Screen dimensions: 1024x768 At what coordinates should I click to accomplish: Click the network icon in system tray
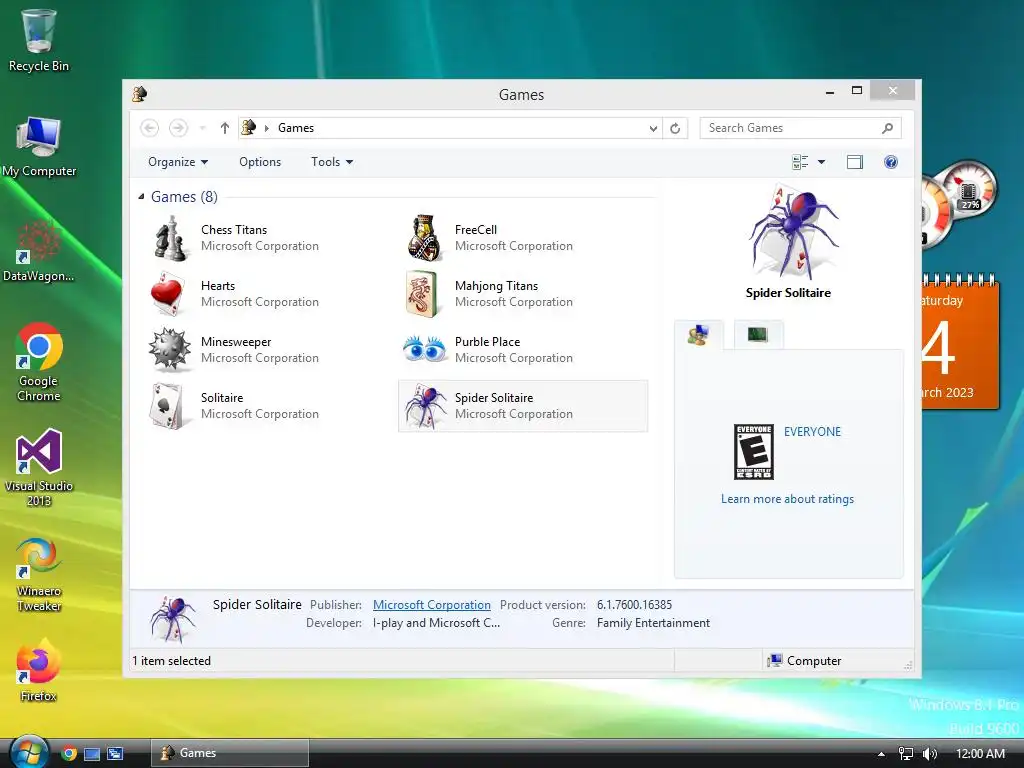pos(906,754)
